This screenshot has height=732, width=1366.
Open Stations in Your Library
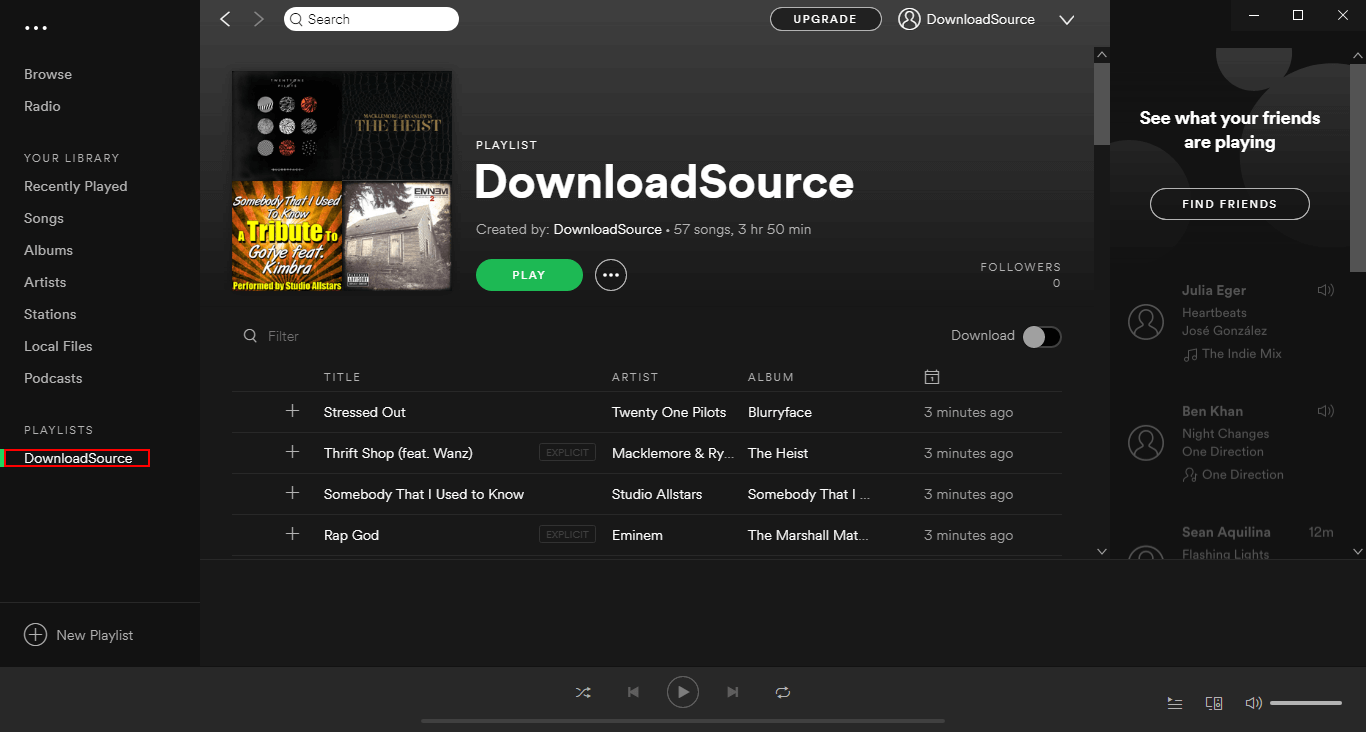(50, 314)
